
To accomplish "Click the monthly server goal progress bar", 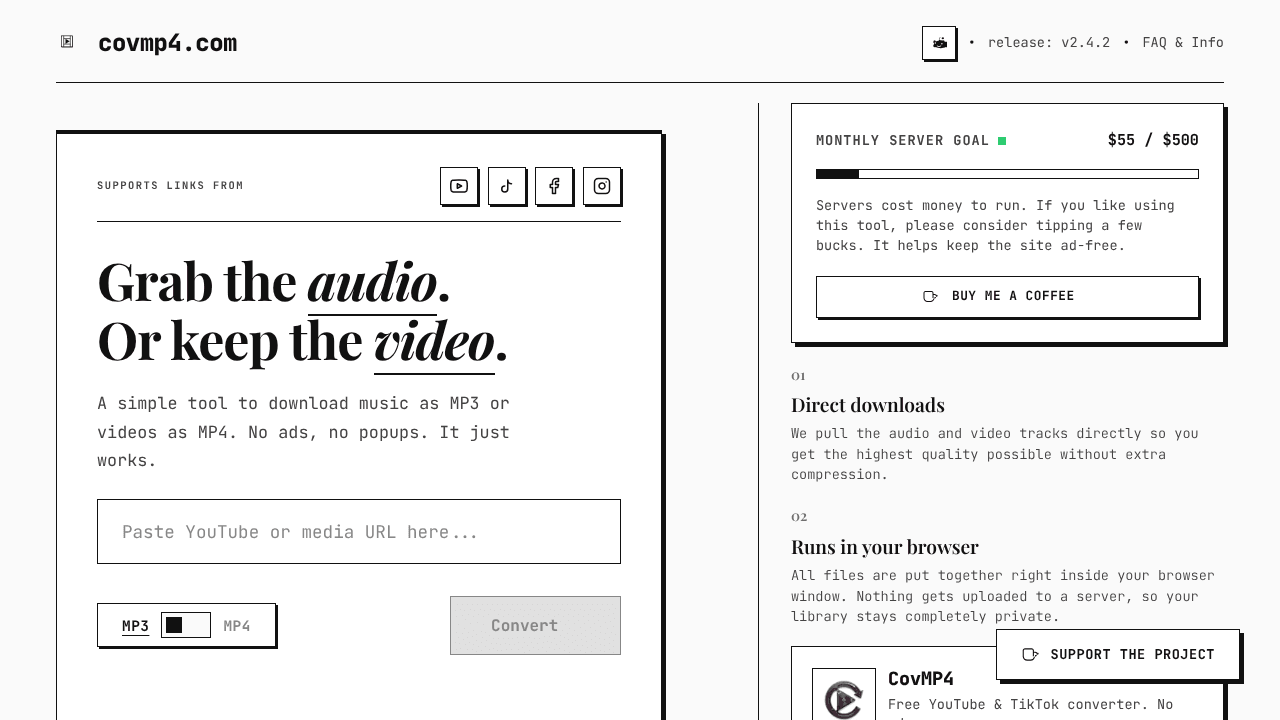I will click(1007, 174).
